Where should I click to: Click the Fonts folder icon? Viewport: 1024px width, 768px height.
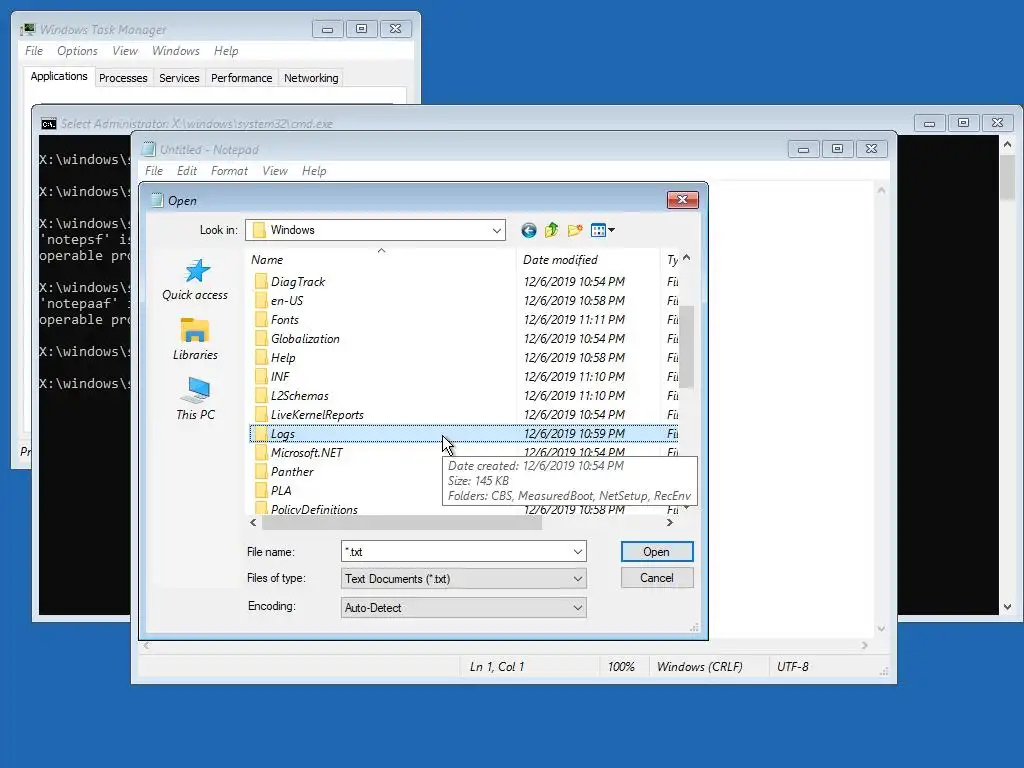click(x=261, y=319)
